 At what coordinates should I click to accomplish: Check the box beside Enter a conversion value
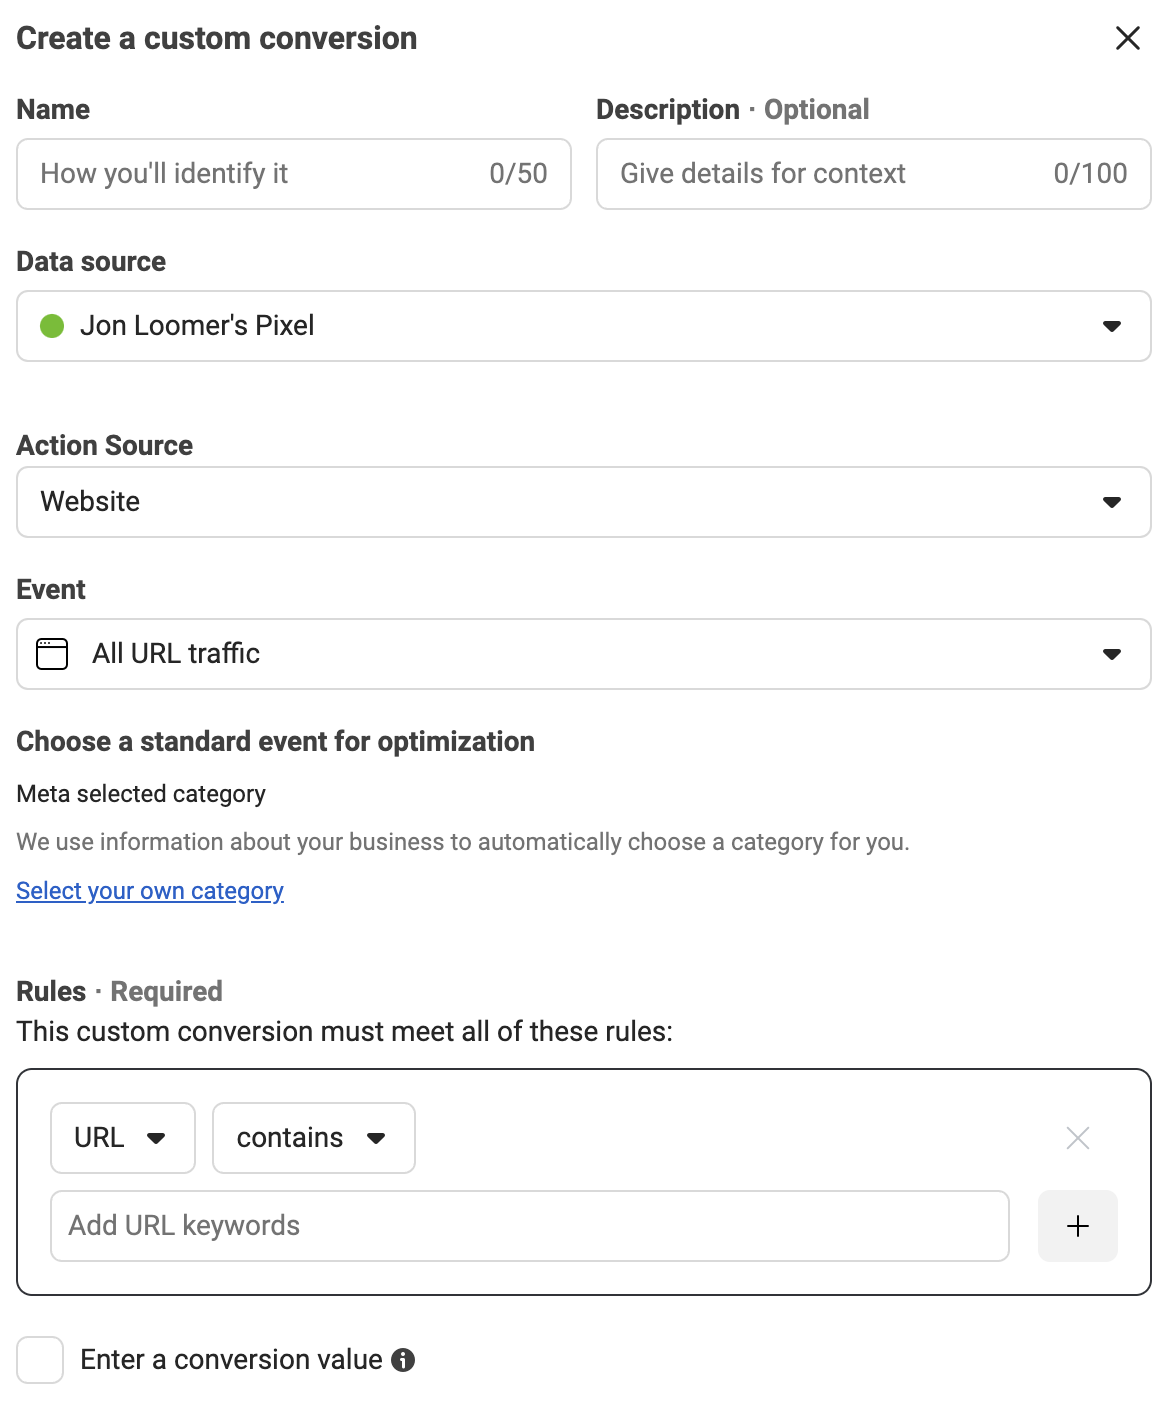tap(40, 1360)
